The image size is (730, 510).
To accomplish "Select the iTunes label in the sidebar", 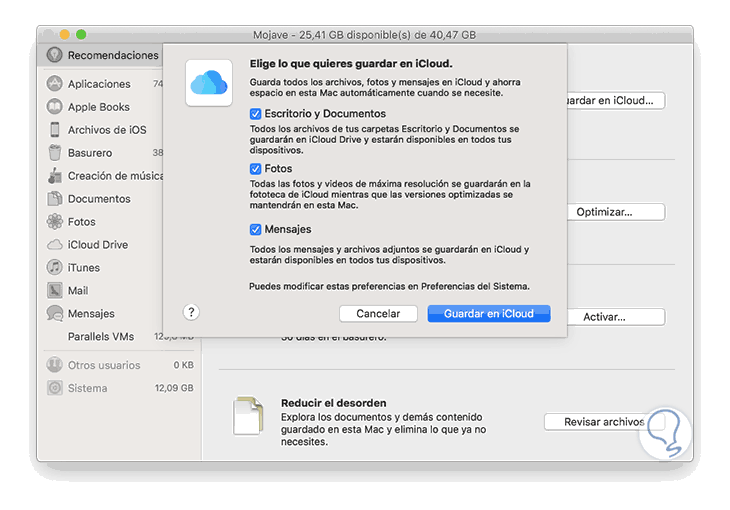I will 84,268.
